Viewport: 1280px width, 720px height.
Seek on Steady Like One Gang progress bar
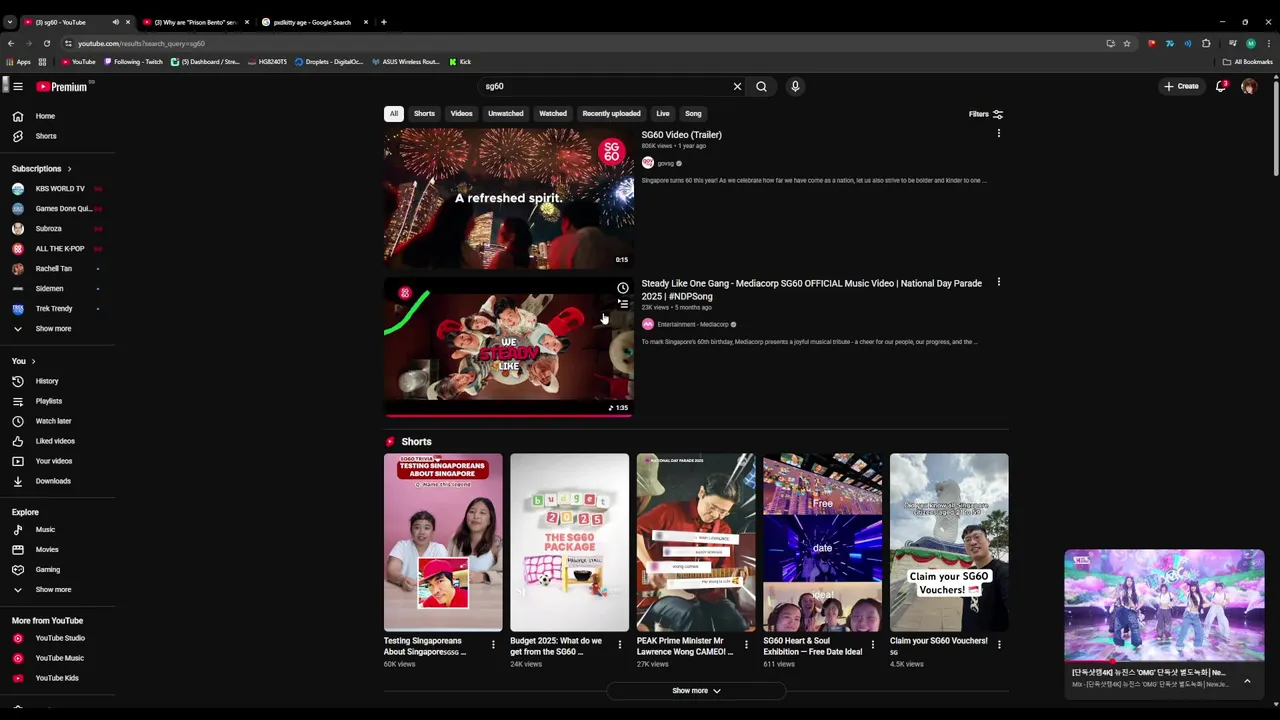tap(509, 415)
